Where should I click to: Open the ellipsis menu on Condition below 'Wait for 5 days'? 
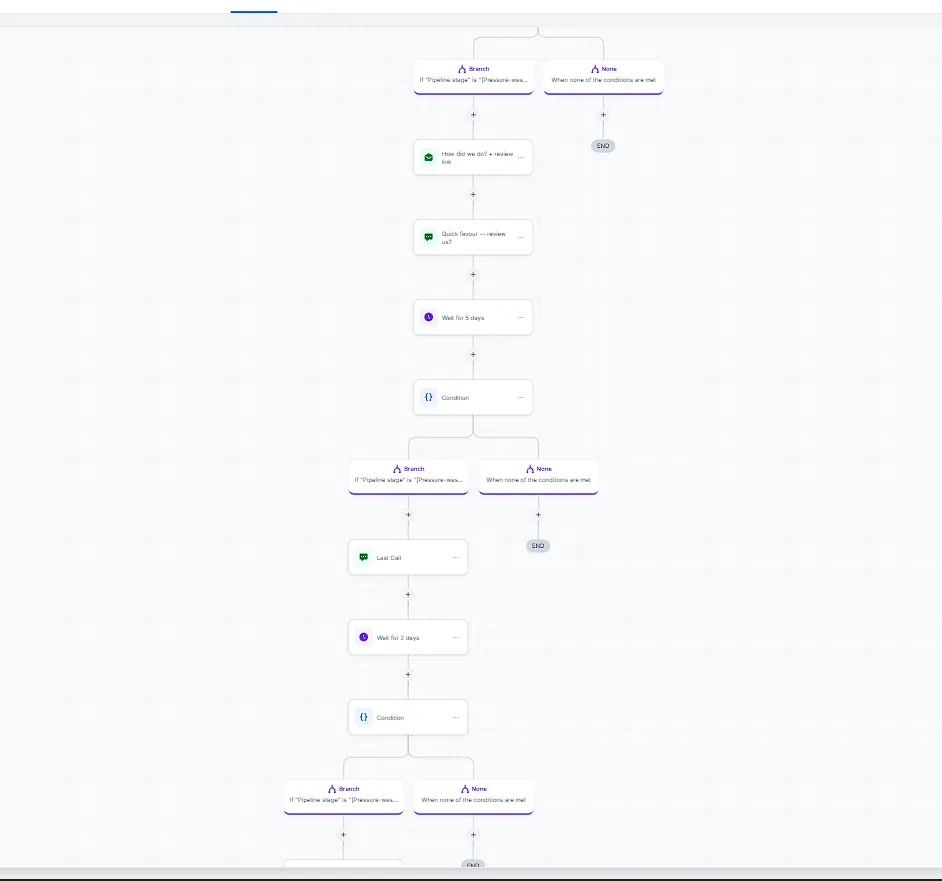[520, 397]
